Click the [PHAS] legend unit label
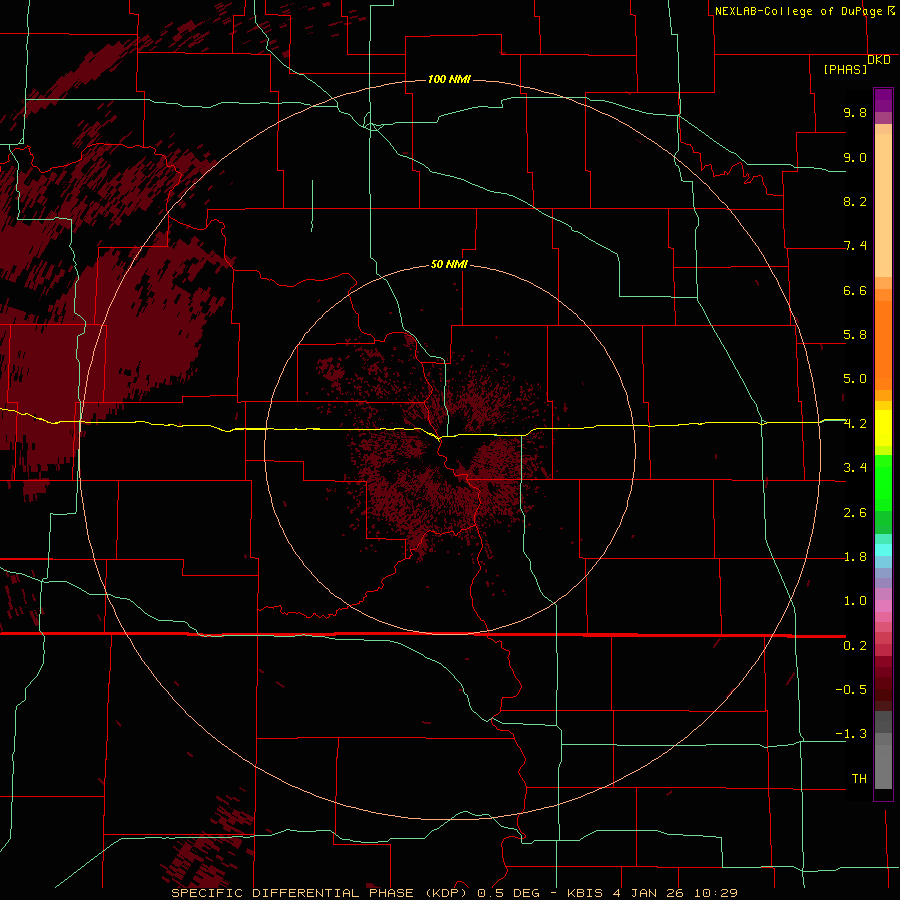Screen dimensions: 900x900 (x=845, y=70)
